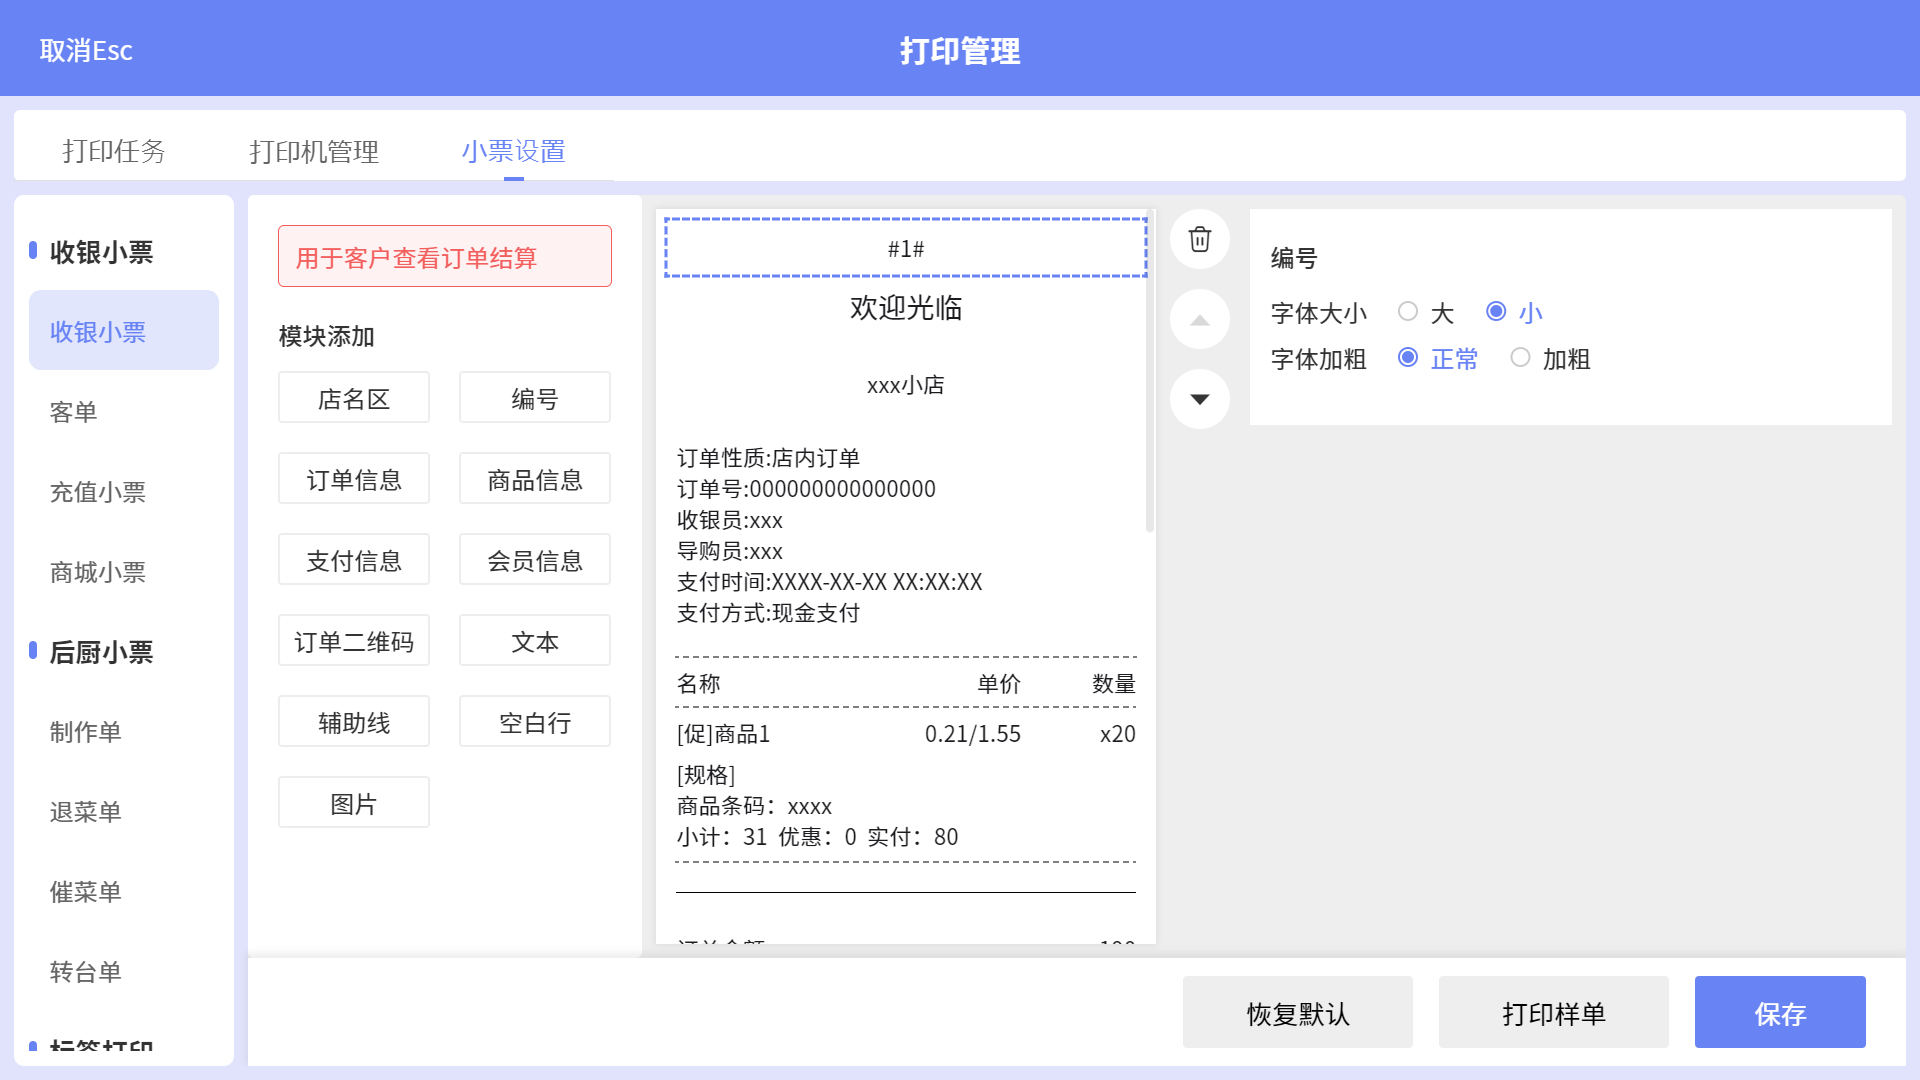This screenshot has width=1920, height=1080.
Task: Select the #1# number block in preview
Action: coord(905,247)
